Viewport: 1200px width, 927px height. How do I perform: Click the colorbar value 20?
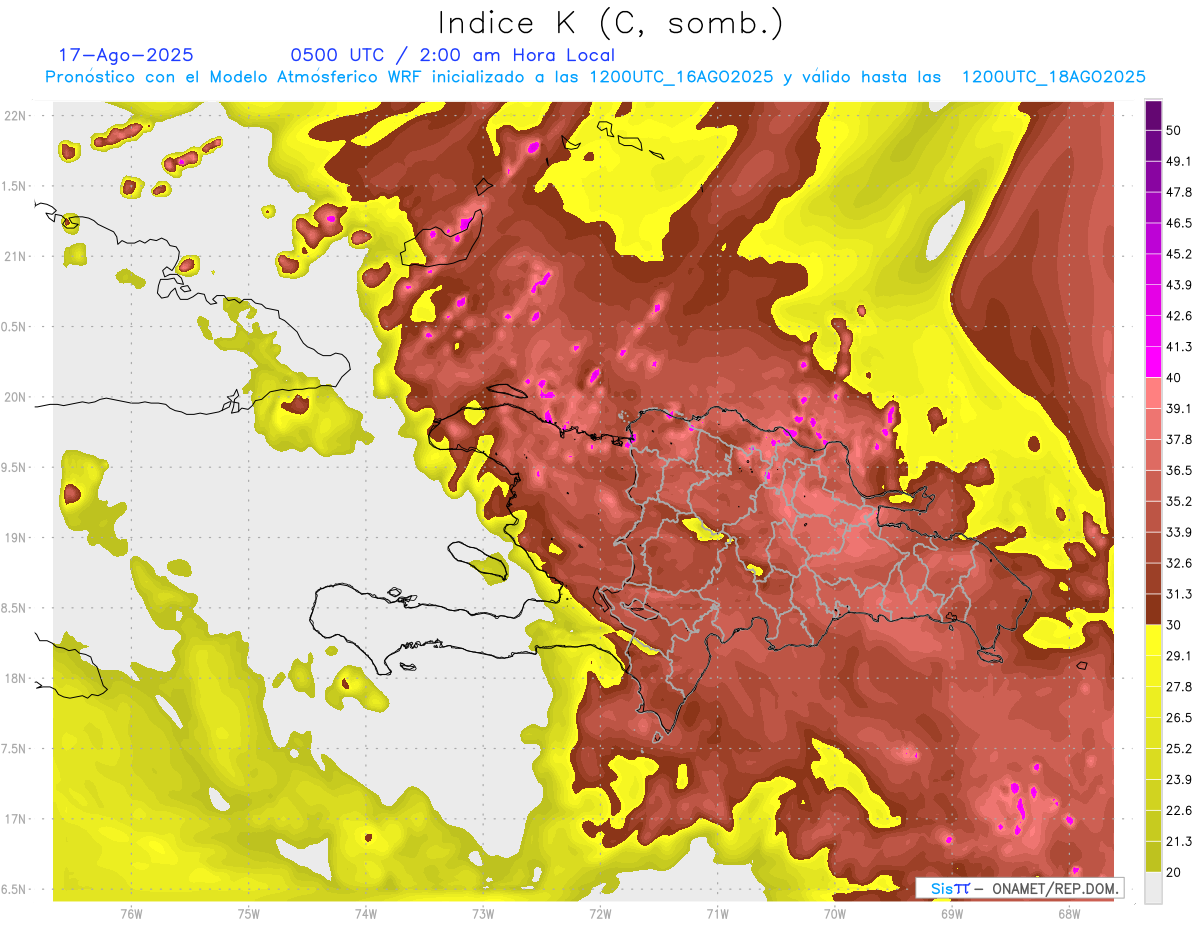[1174, 872]
